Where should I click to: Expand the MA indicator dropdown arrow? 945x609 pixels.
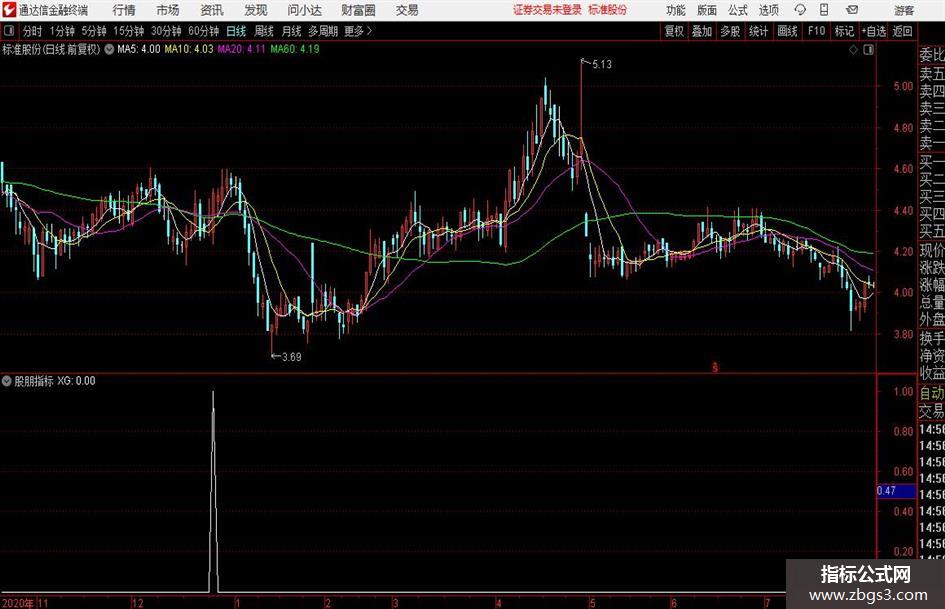coord(109,49)
